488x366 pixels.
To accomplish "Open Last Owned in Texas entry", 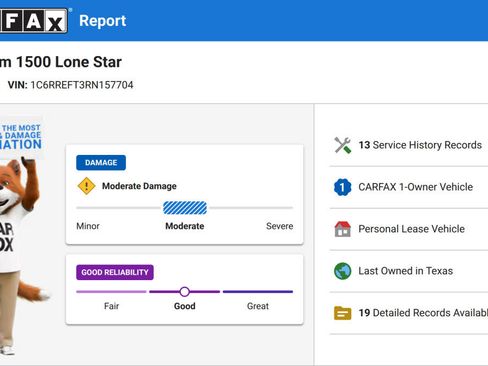I will 409,271.
